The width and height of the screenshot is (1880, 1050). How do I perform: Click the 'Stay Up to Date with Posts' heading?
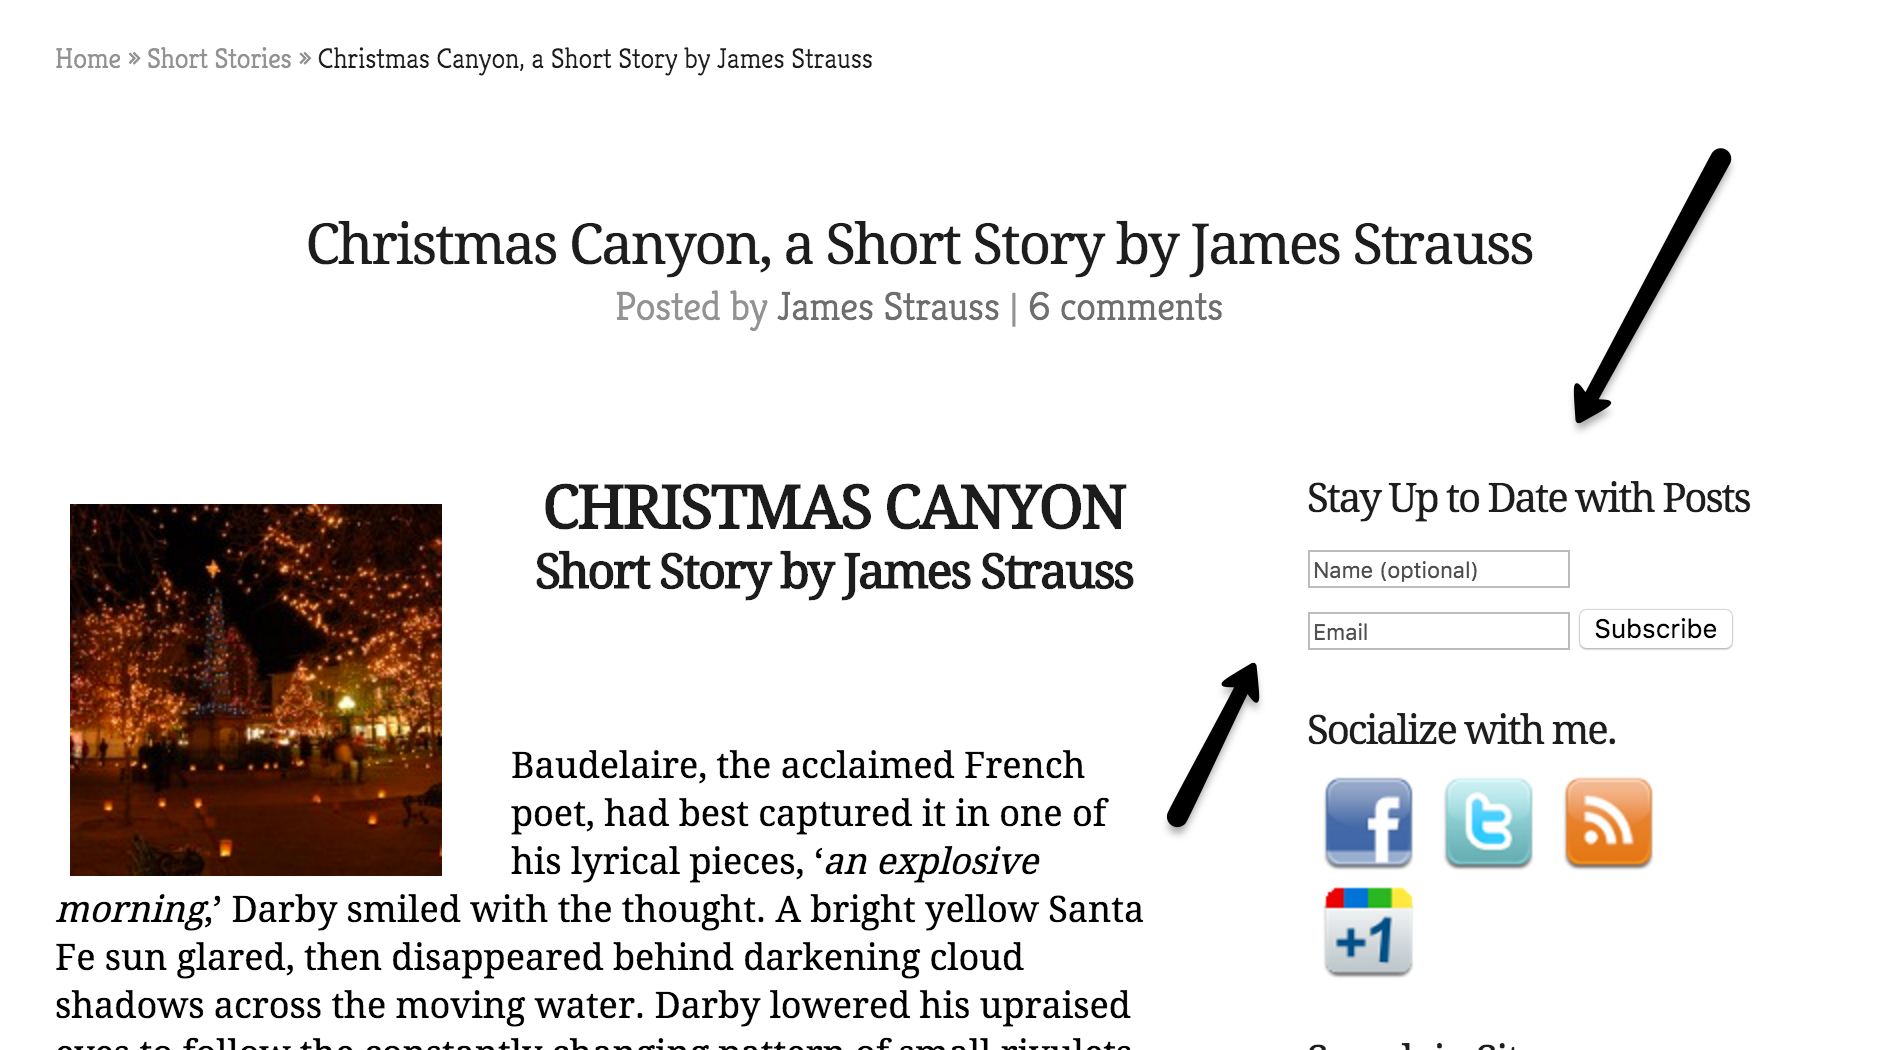coord(1528,498)
